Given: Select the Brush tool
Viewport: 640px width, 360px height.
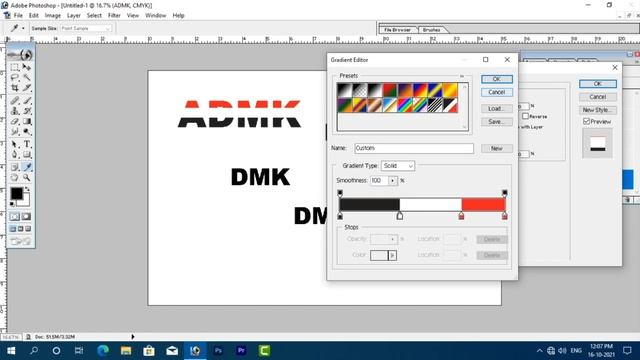Looking at the screenshot, I should (27, 100).
